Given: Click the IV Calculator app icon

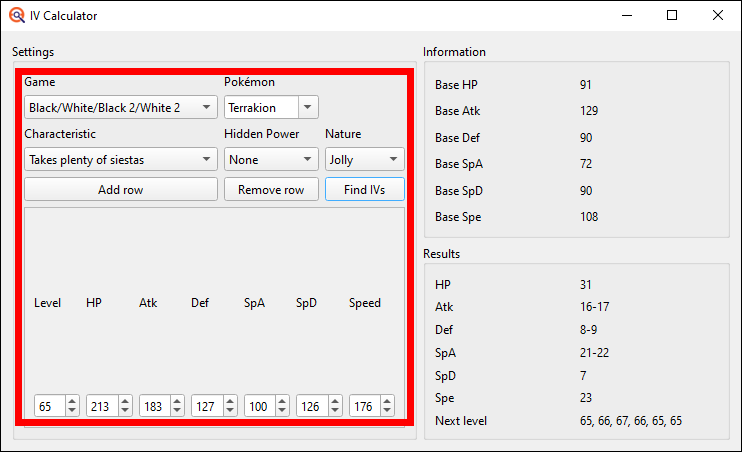Looking at the screenshot, I should point(15,16).
